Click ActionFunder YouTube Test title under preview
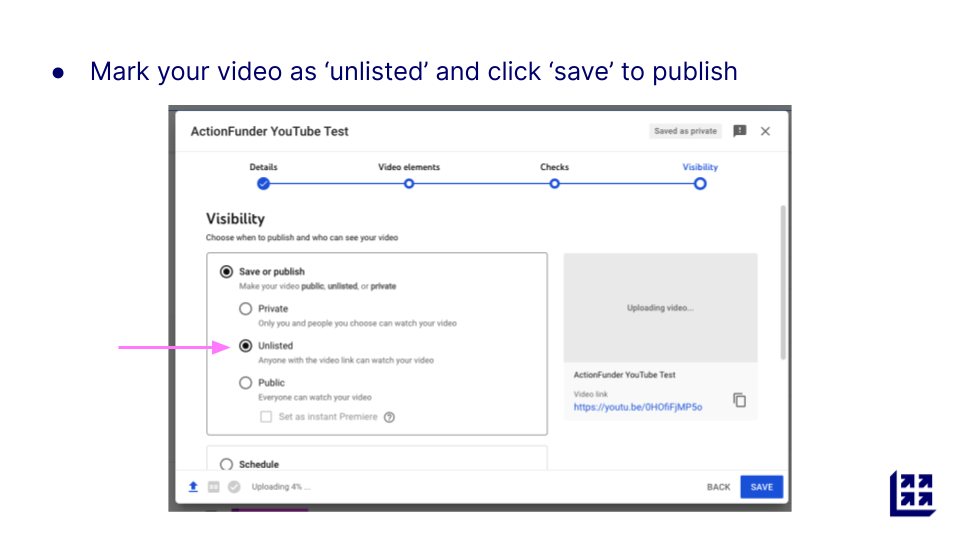The height and width of the screenshot is (540, 960). click(x=624, y=375)
